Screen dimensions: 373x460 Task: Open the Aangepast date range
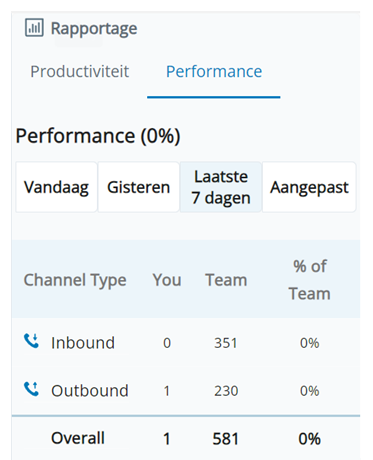click(309, 187)
